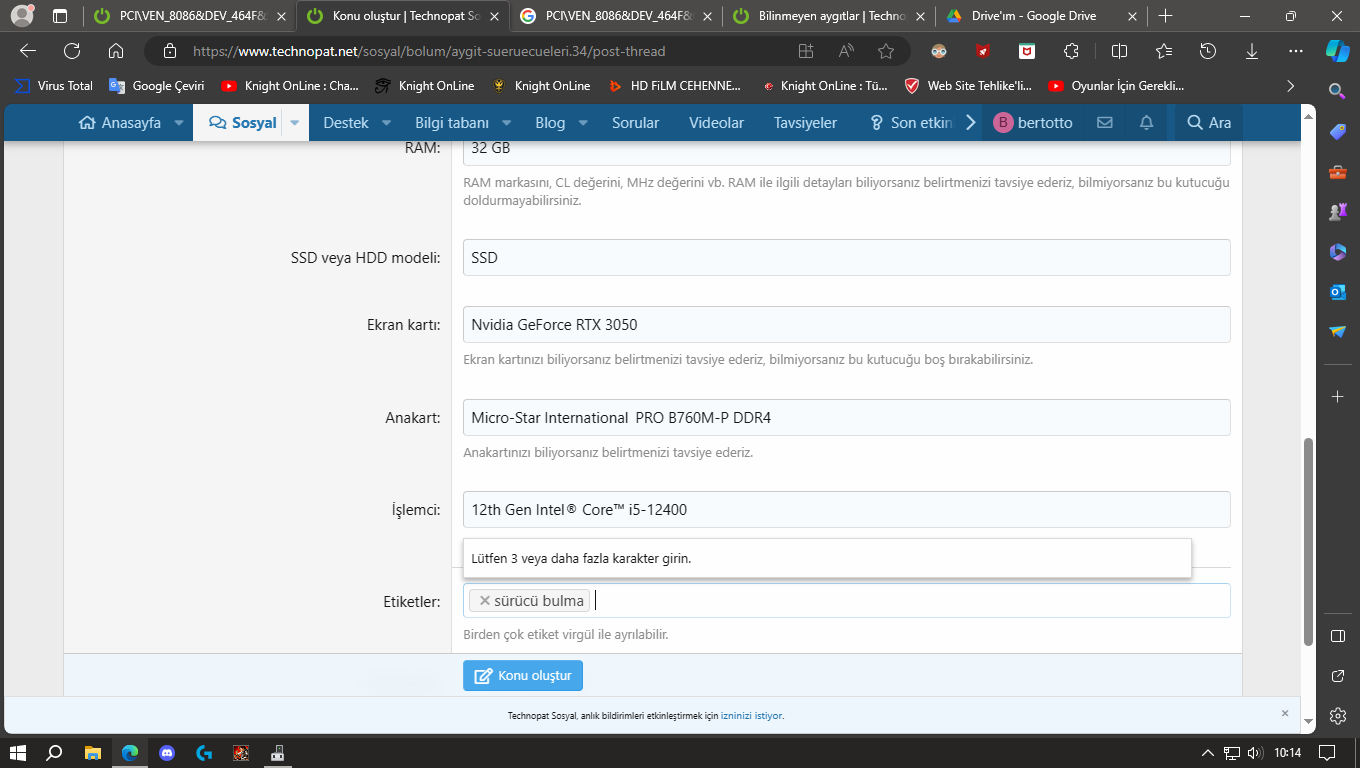Viewport: 1360px width, 768px height.
Task: Launch Copilot from the toolbar
Action: tap(1338, 51)
